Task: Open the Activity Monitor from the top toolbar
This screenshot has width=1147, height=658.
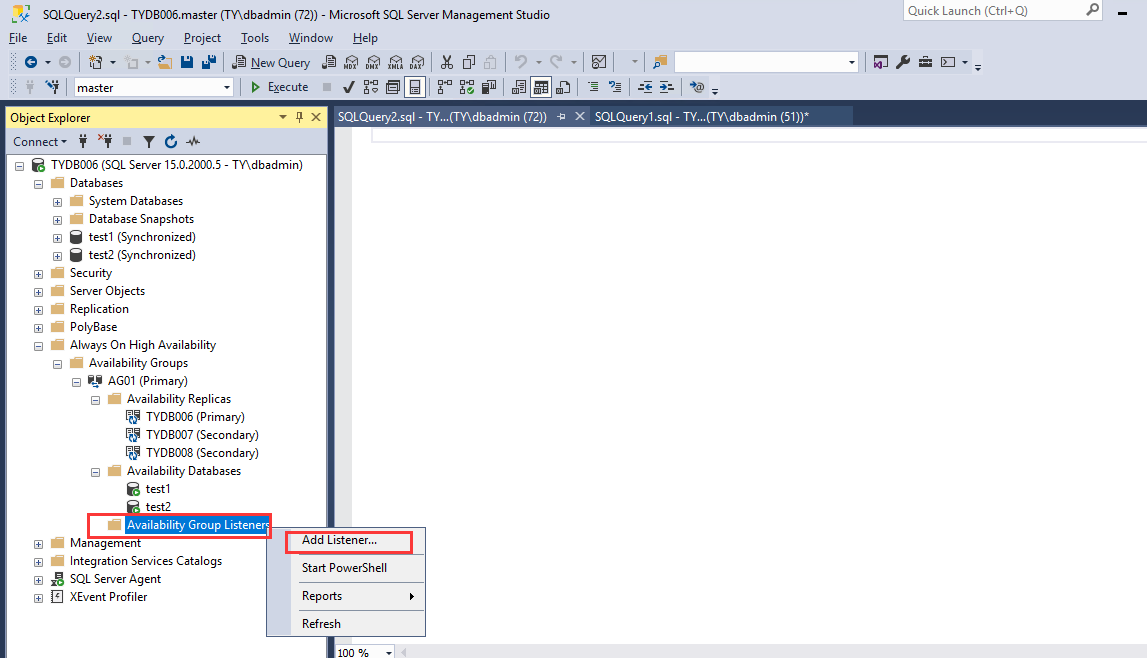Action: point(599,63)
